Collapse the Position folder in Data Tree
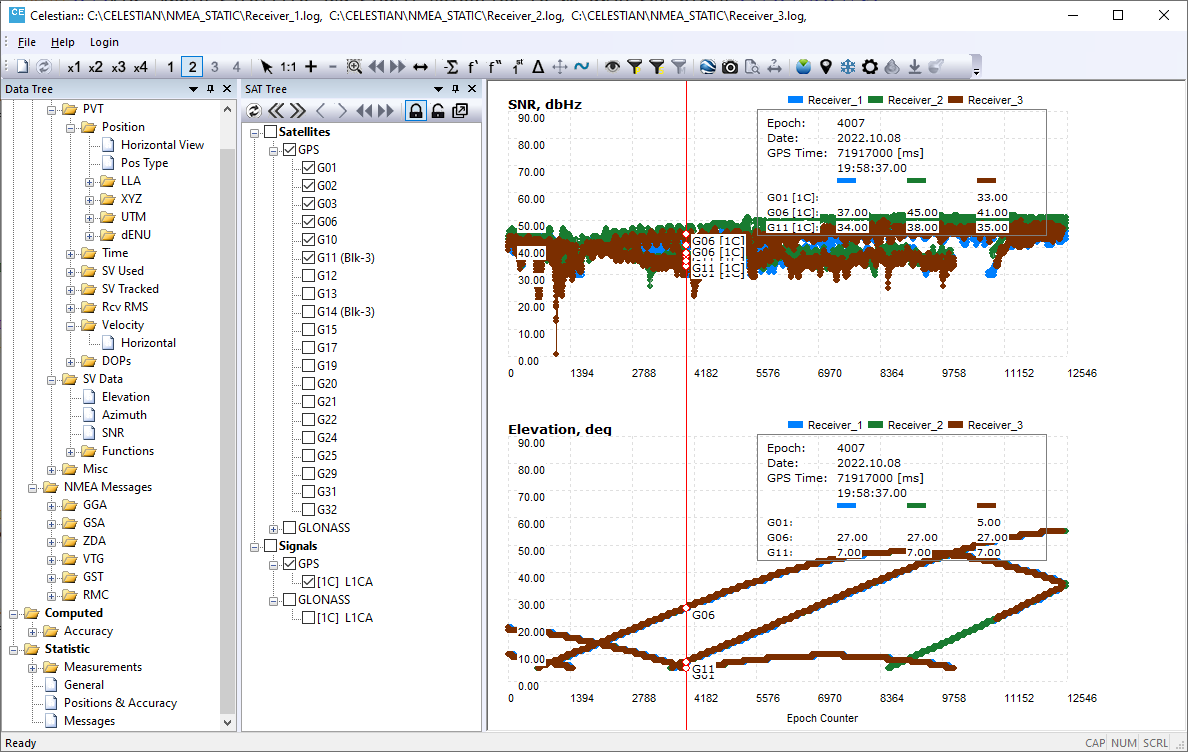 (71, 127)
